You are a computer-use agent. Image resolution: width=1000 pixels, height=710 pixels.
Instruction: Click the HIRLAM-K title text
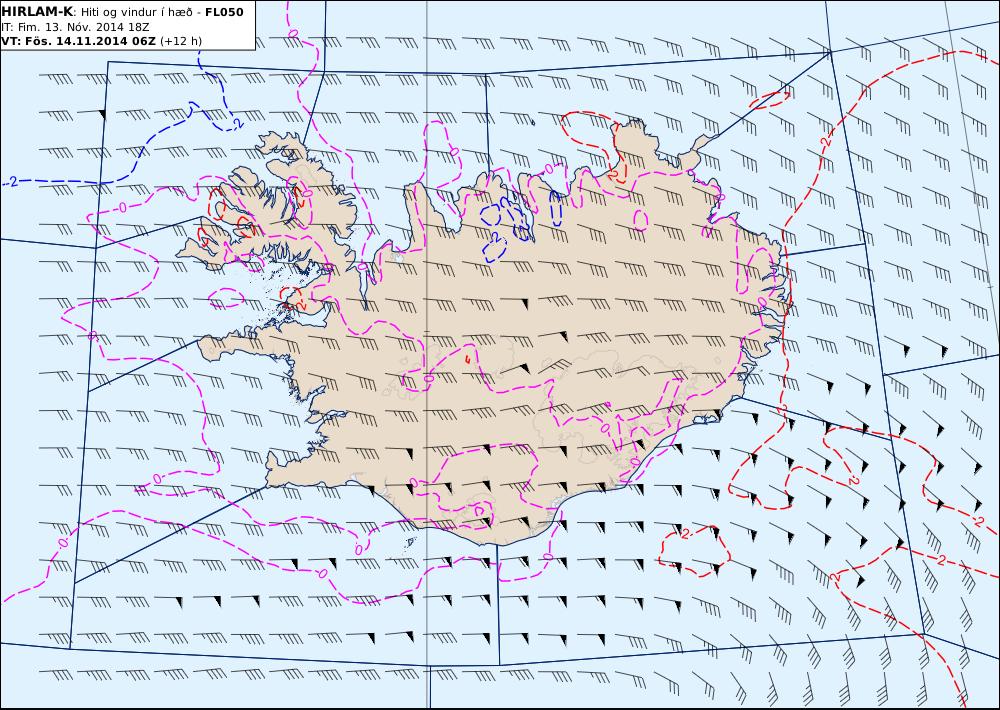[38, 12]
